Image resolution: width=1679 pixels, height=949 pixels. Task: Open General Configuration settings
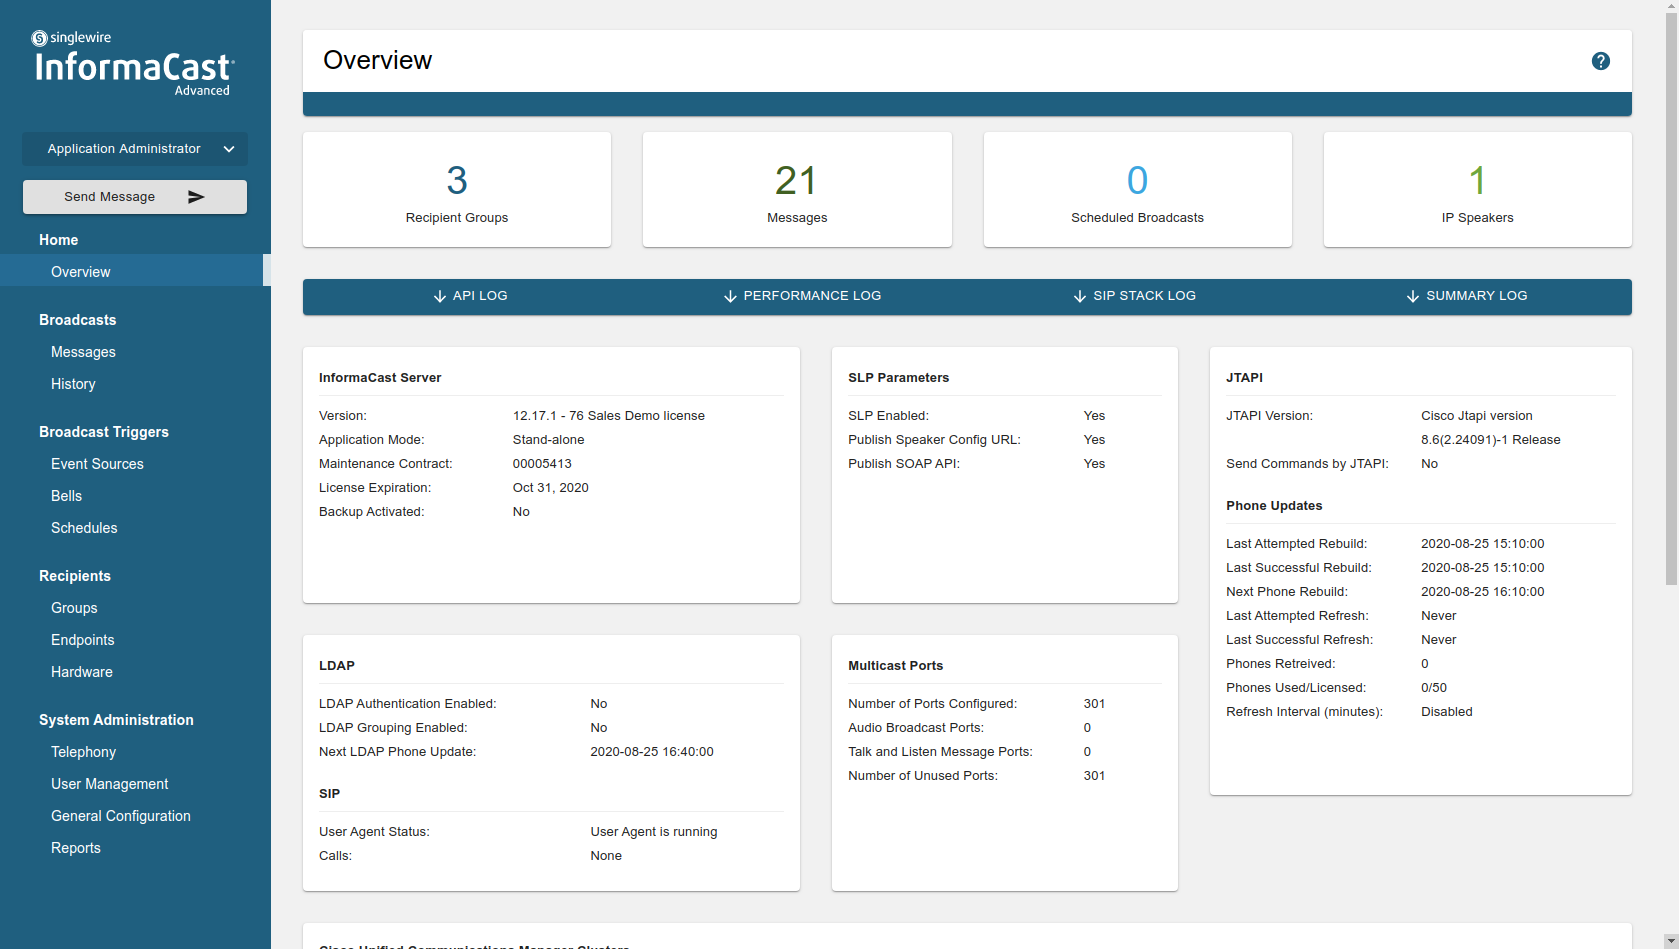[120, 816]
